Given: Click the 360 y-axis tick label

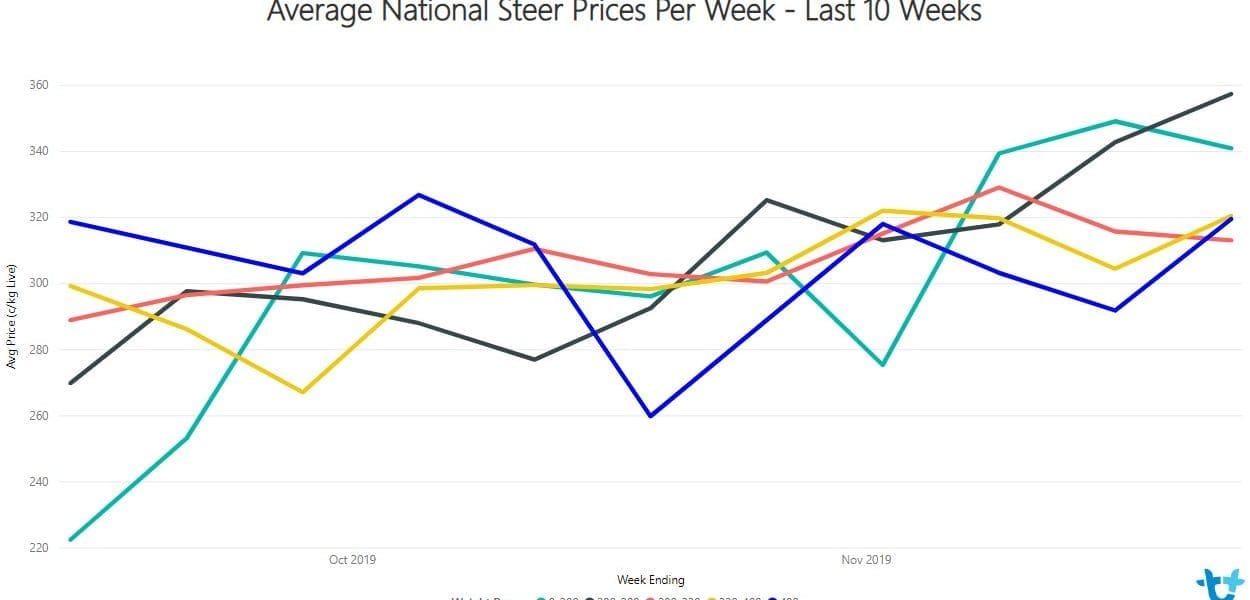Looking at the screenshot, I should coord(37,85).
